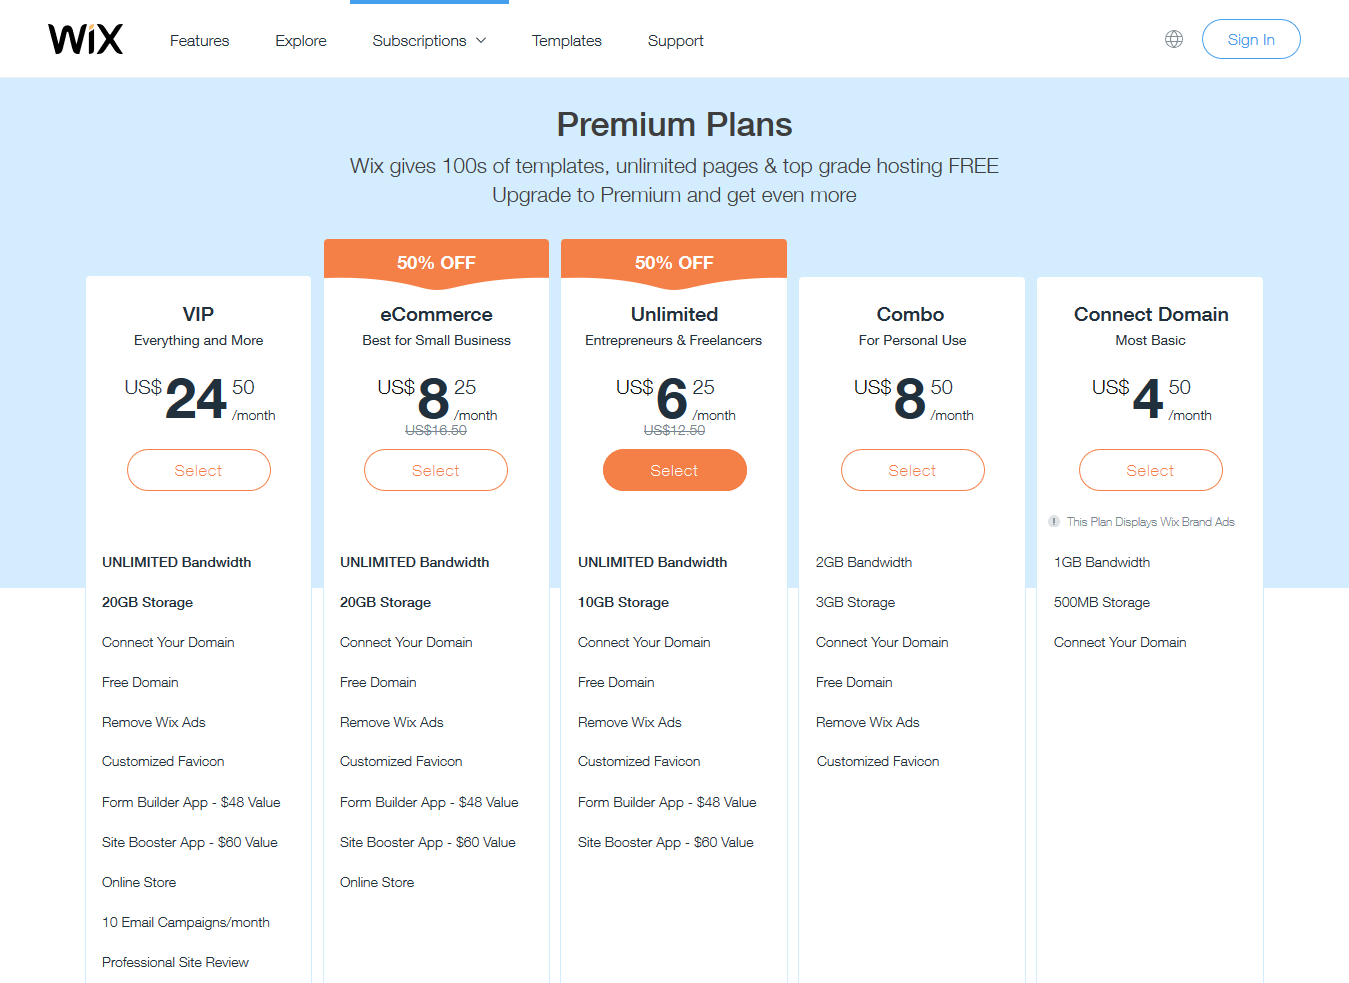This screenshot has width=1349, height=983.
Task: Open the Features menu item
Action: click(x=199, y=41)
